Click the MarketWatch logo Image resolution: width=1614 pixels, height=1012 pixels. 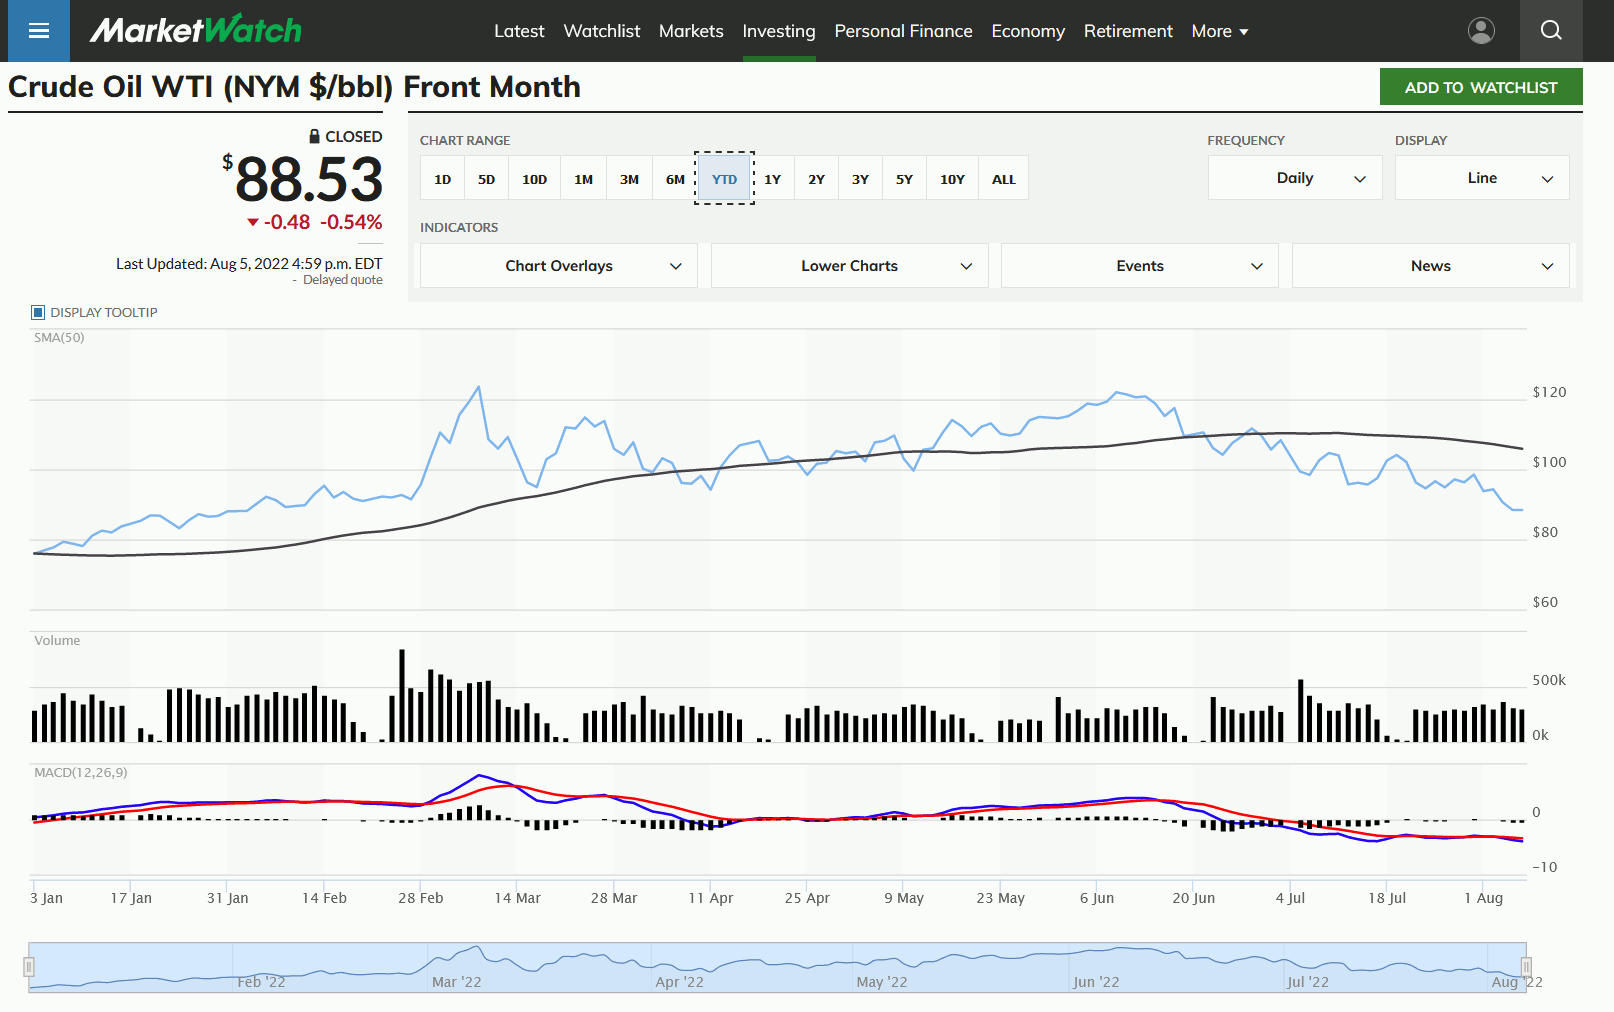click(196, 30)
